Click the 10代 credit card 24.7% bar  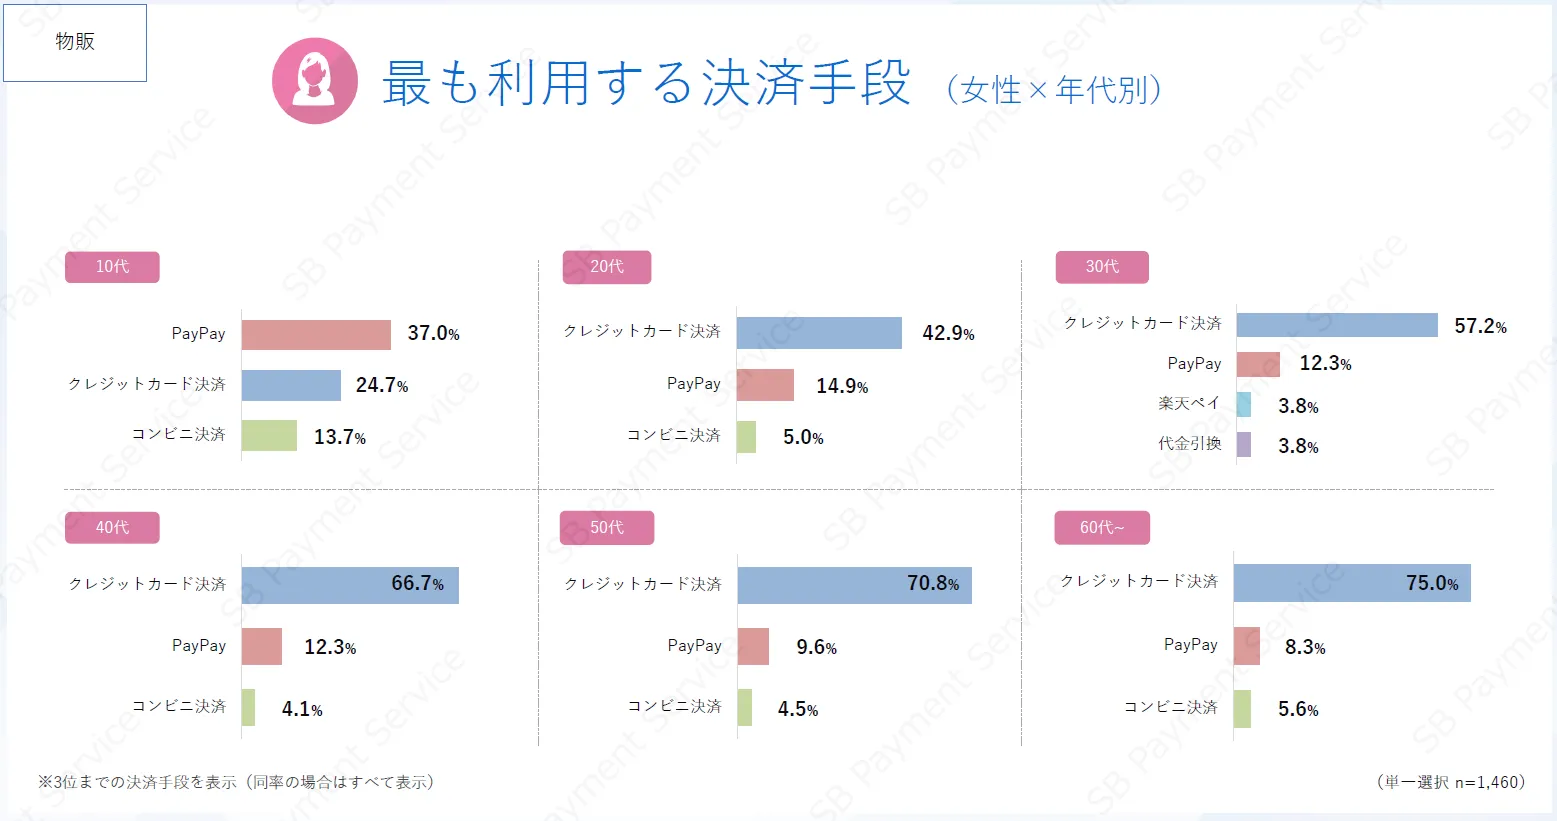pyautogui.click(x=291, y=385)
